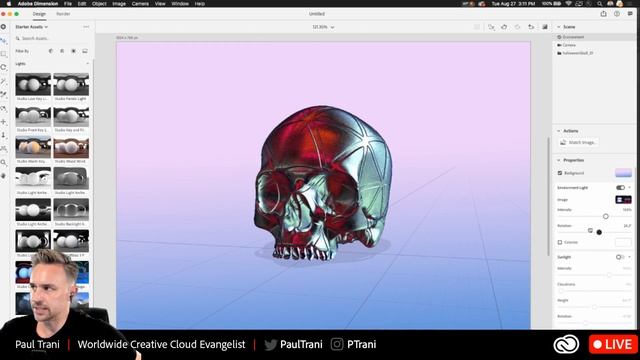
Task: Switch to the Render tab
Action: 63,14
